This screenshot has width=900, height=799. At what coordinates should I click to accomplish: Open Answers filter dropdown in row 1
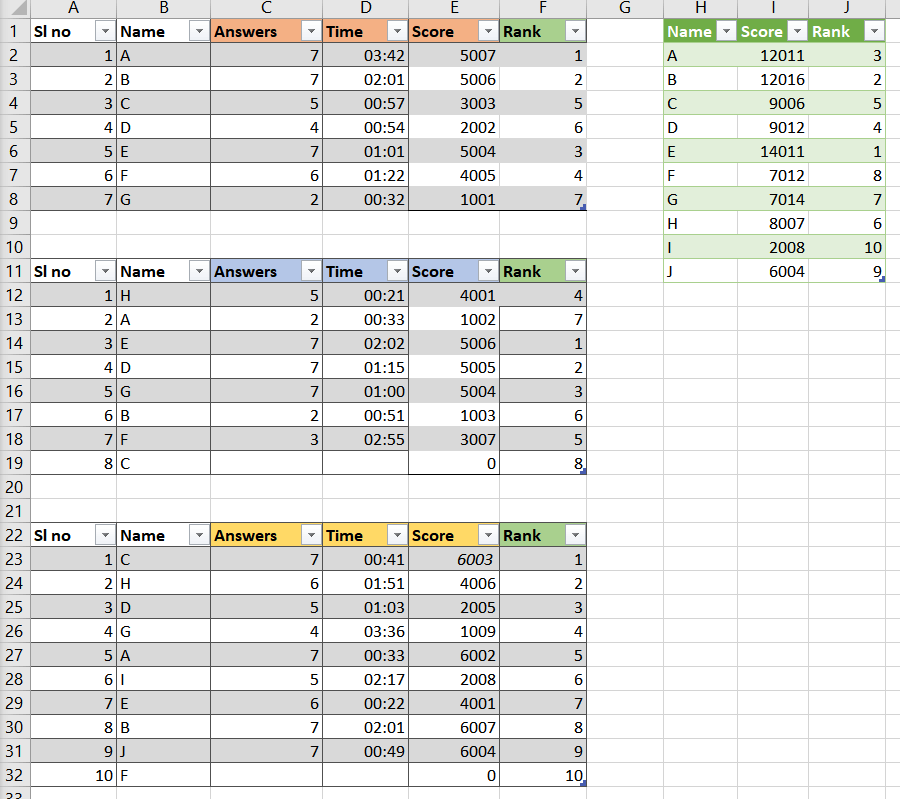pos(311,31)
